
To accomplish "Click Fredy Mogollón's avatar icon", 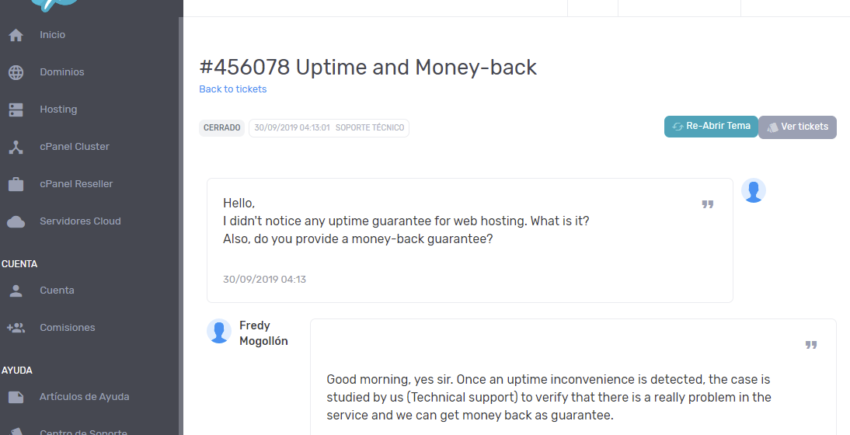I will 219,331.
